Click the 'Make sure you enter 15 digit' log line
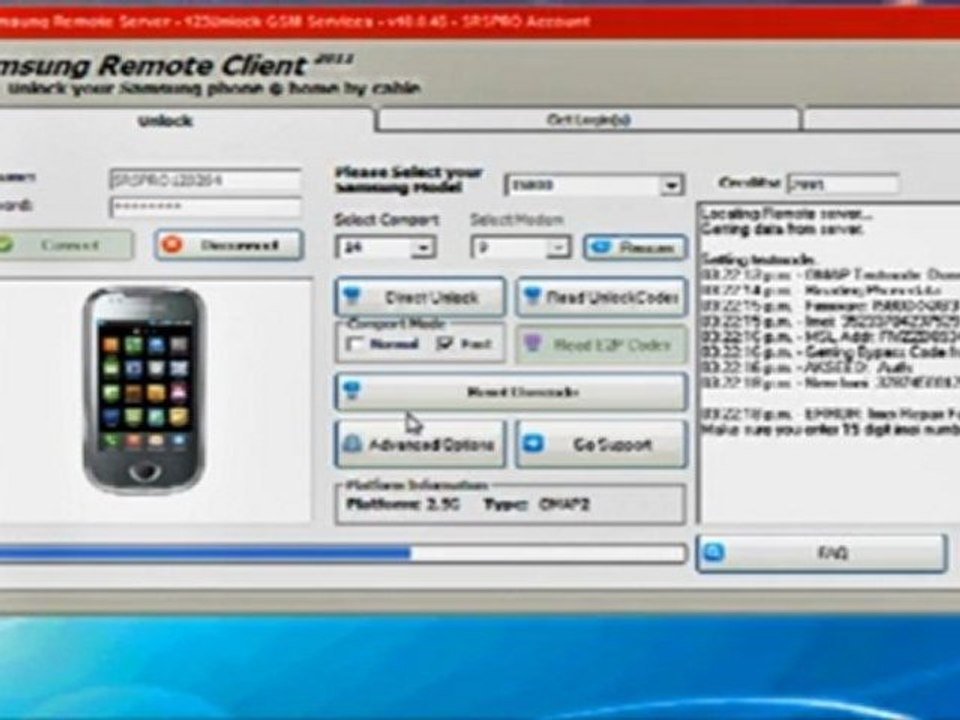The height and width of the screenshot is (720, 960). (x=831, y=430)
